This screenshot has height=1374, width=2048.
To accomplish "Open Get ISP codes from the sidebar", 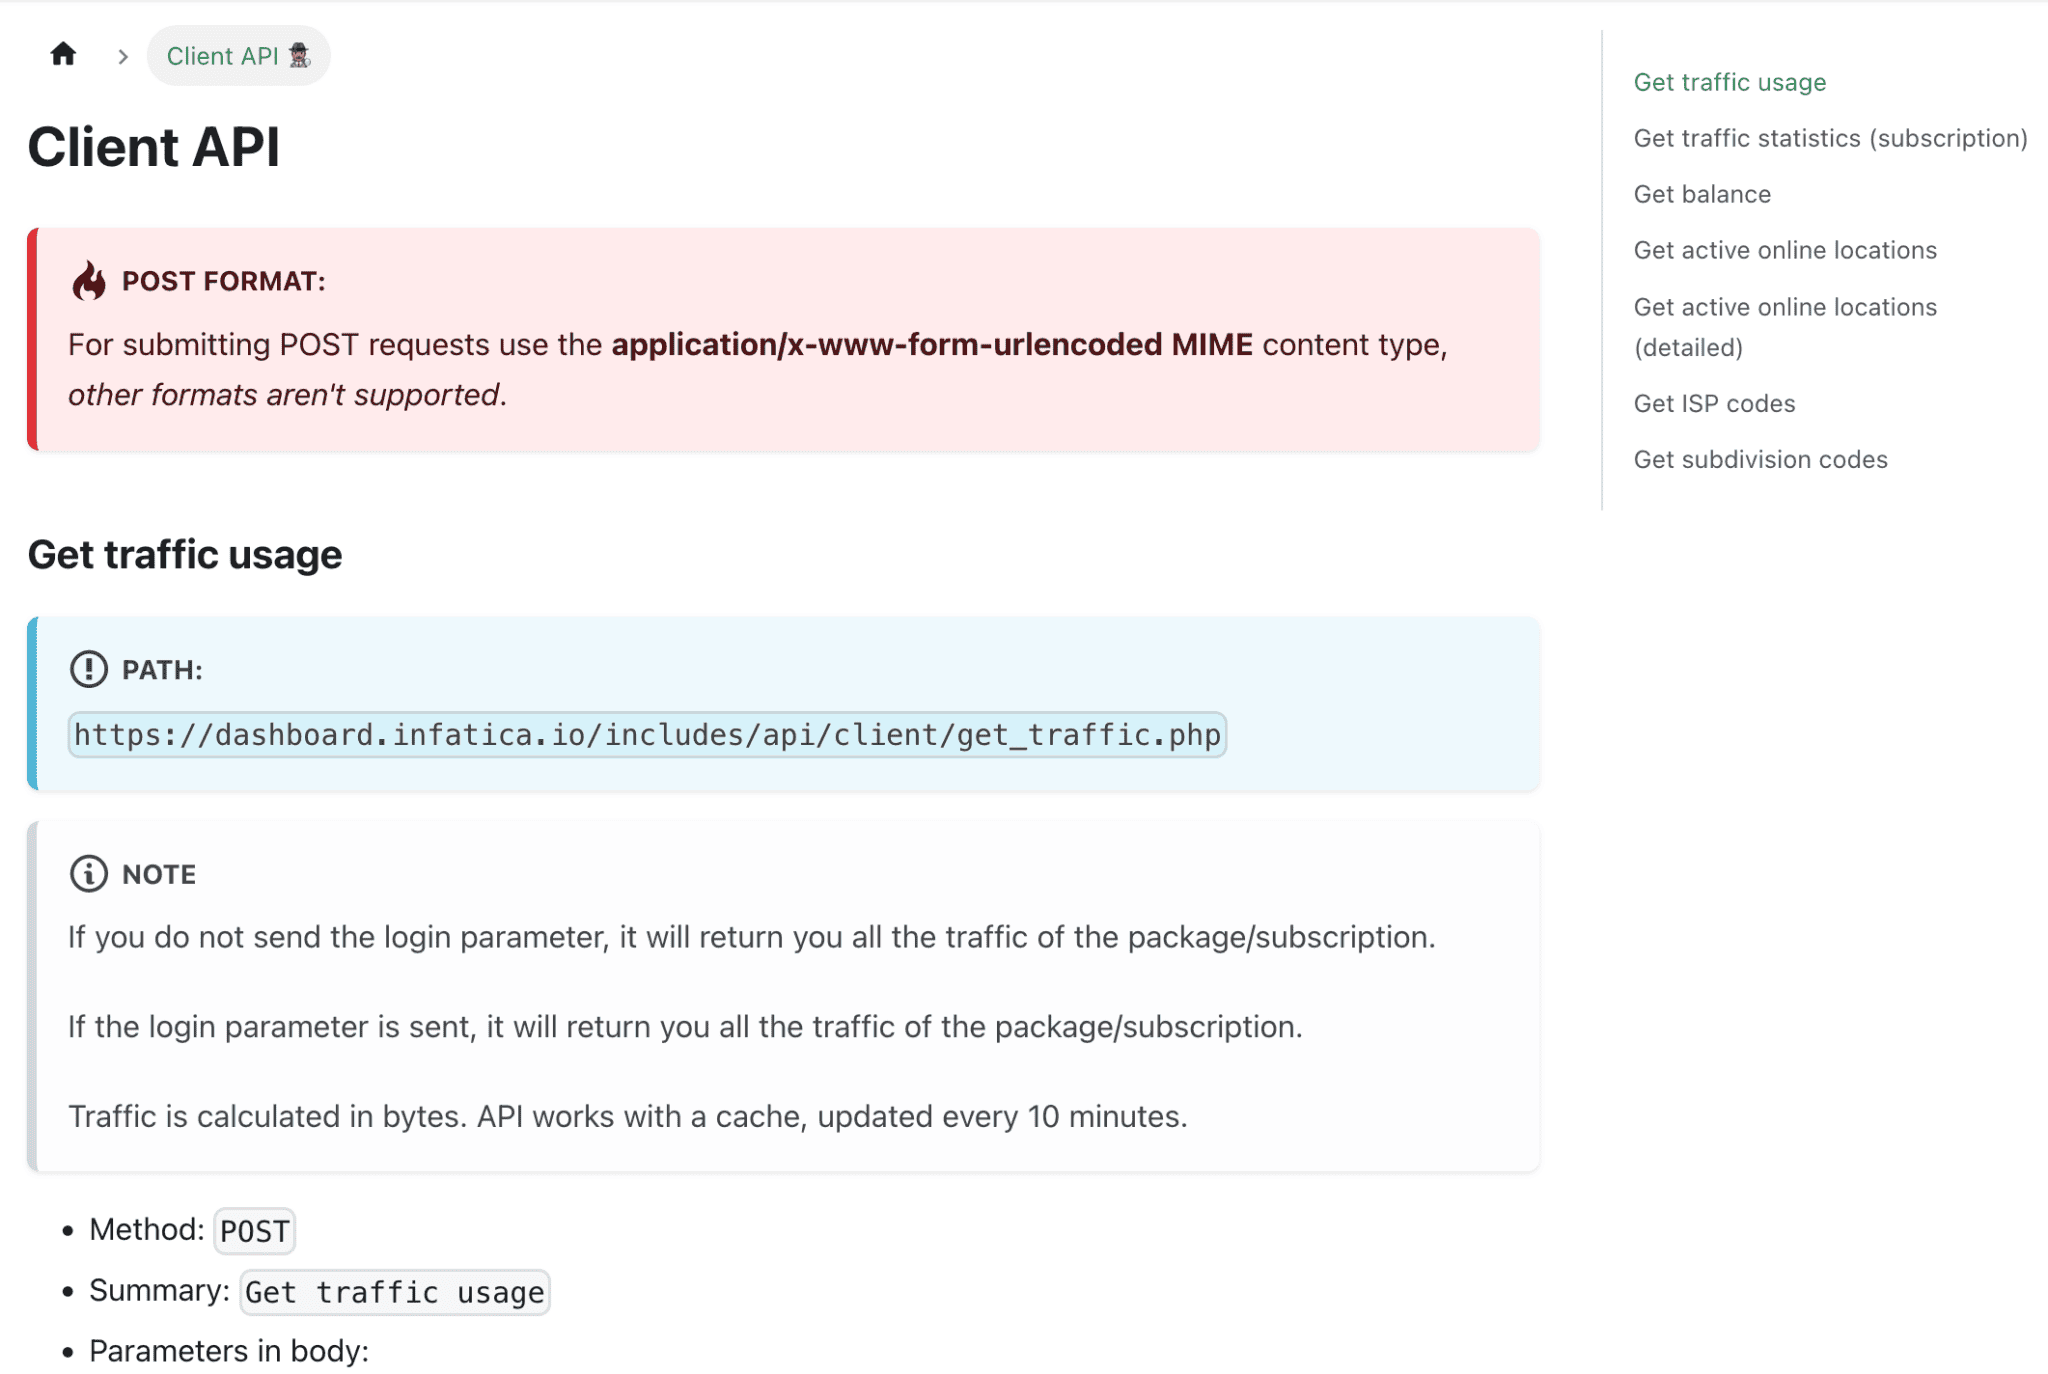I will pyautogui.click(x=1714, y=403).
